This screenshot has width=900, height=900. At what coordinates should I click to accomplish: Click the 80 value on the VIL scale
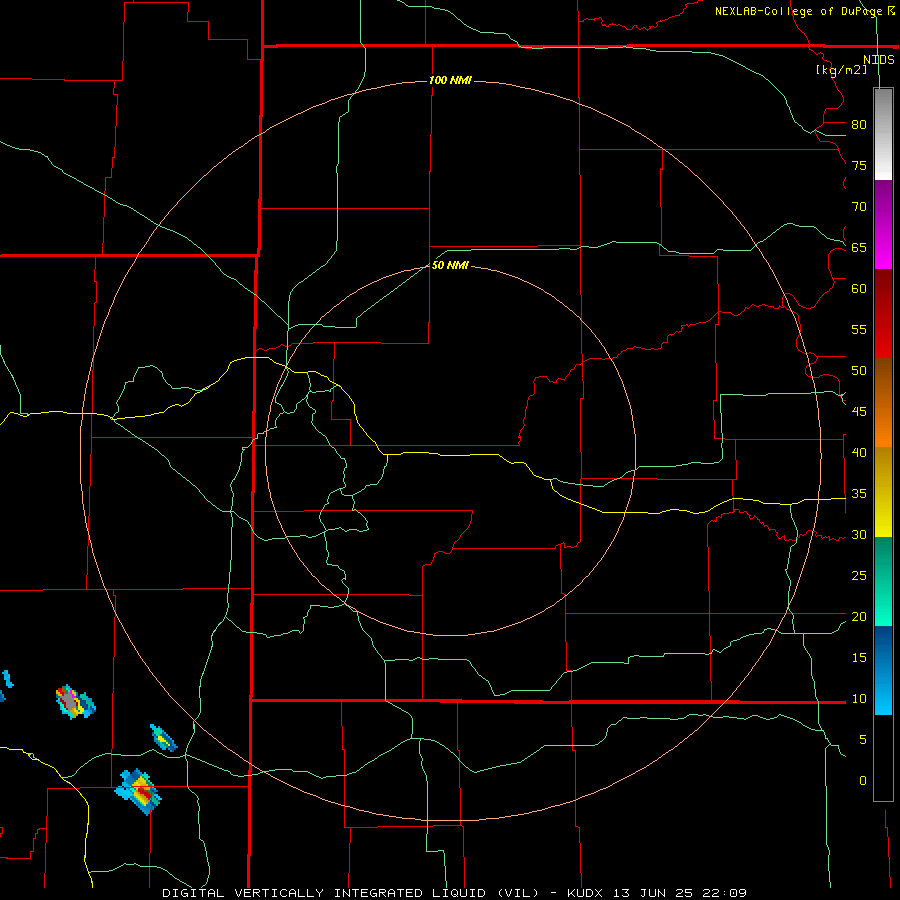click(859, 125)
